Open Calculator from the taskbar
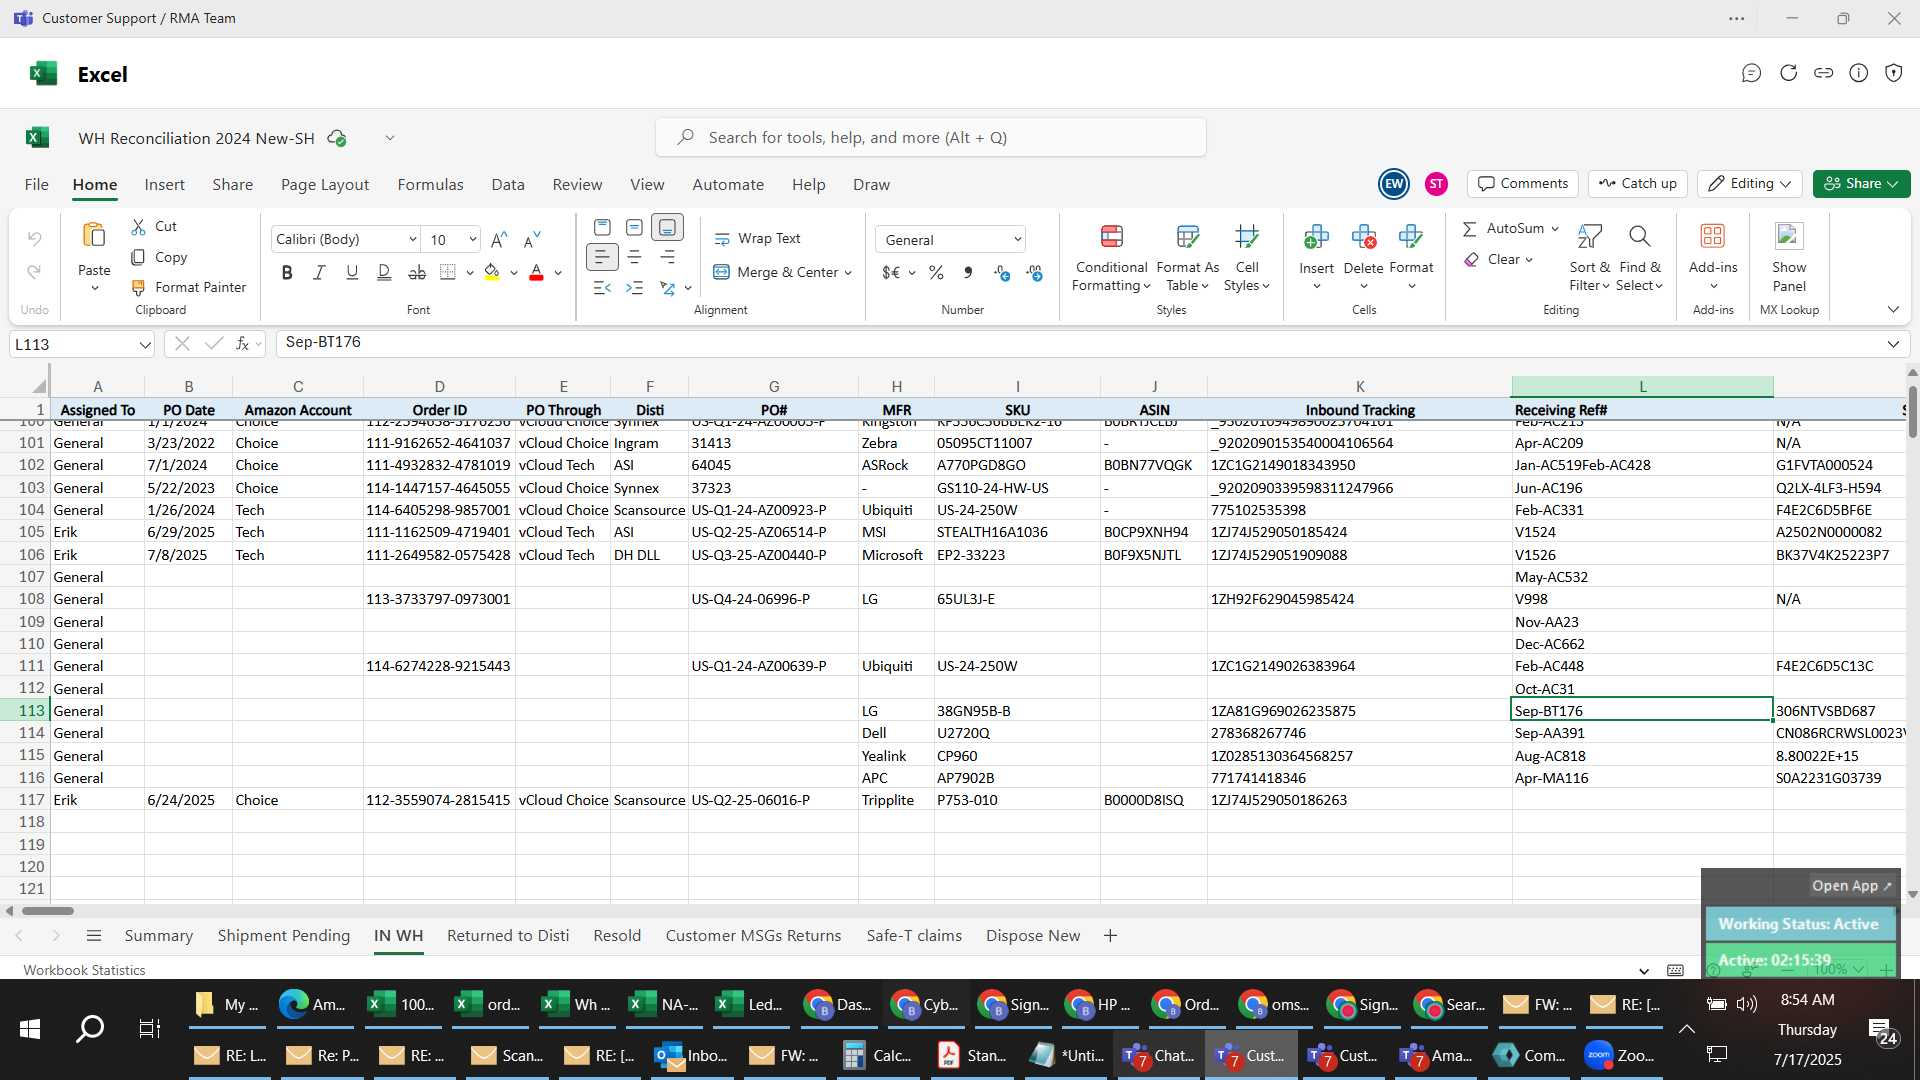This screenshot has width=1920, height=1080. click(x=877, y=1055)
